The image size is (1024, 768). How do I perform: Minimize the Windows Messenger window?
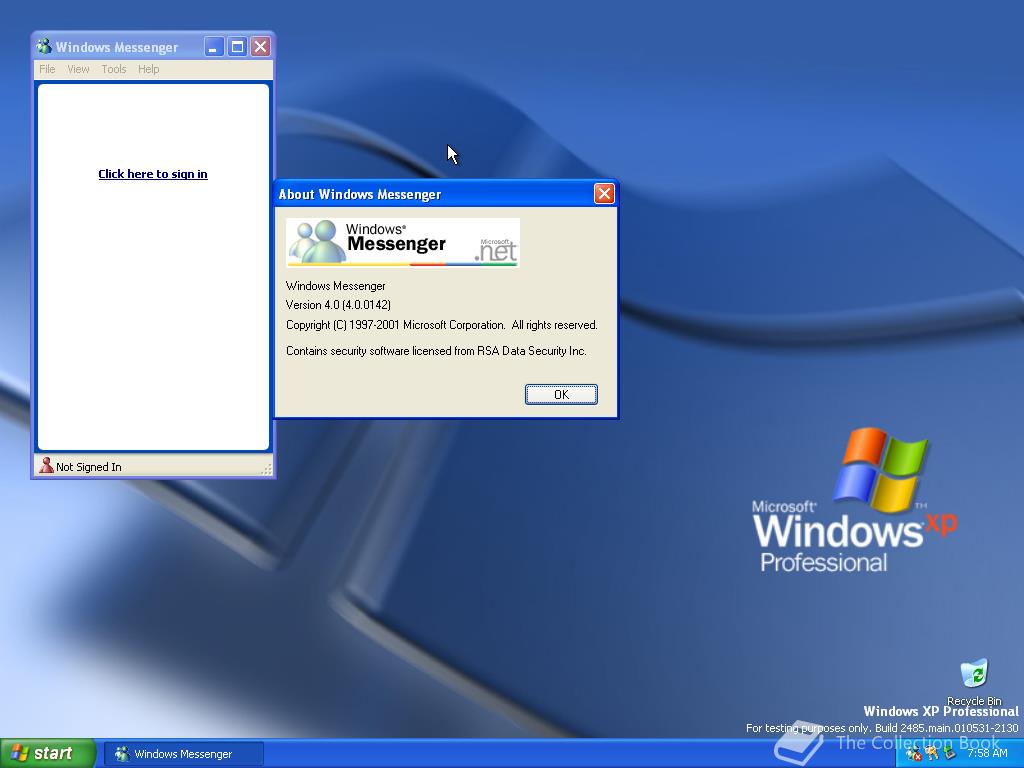point(214,46)
